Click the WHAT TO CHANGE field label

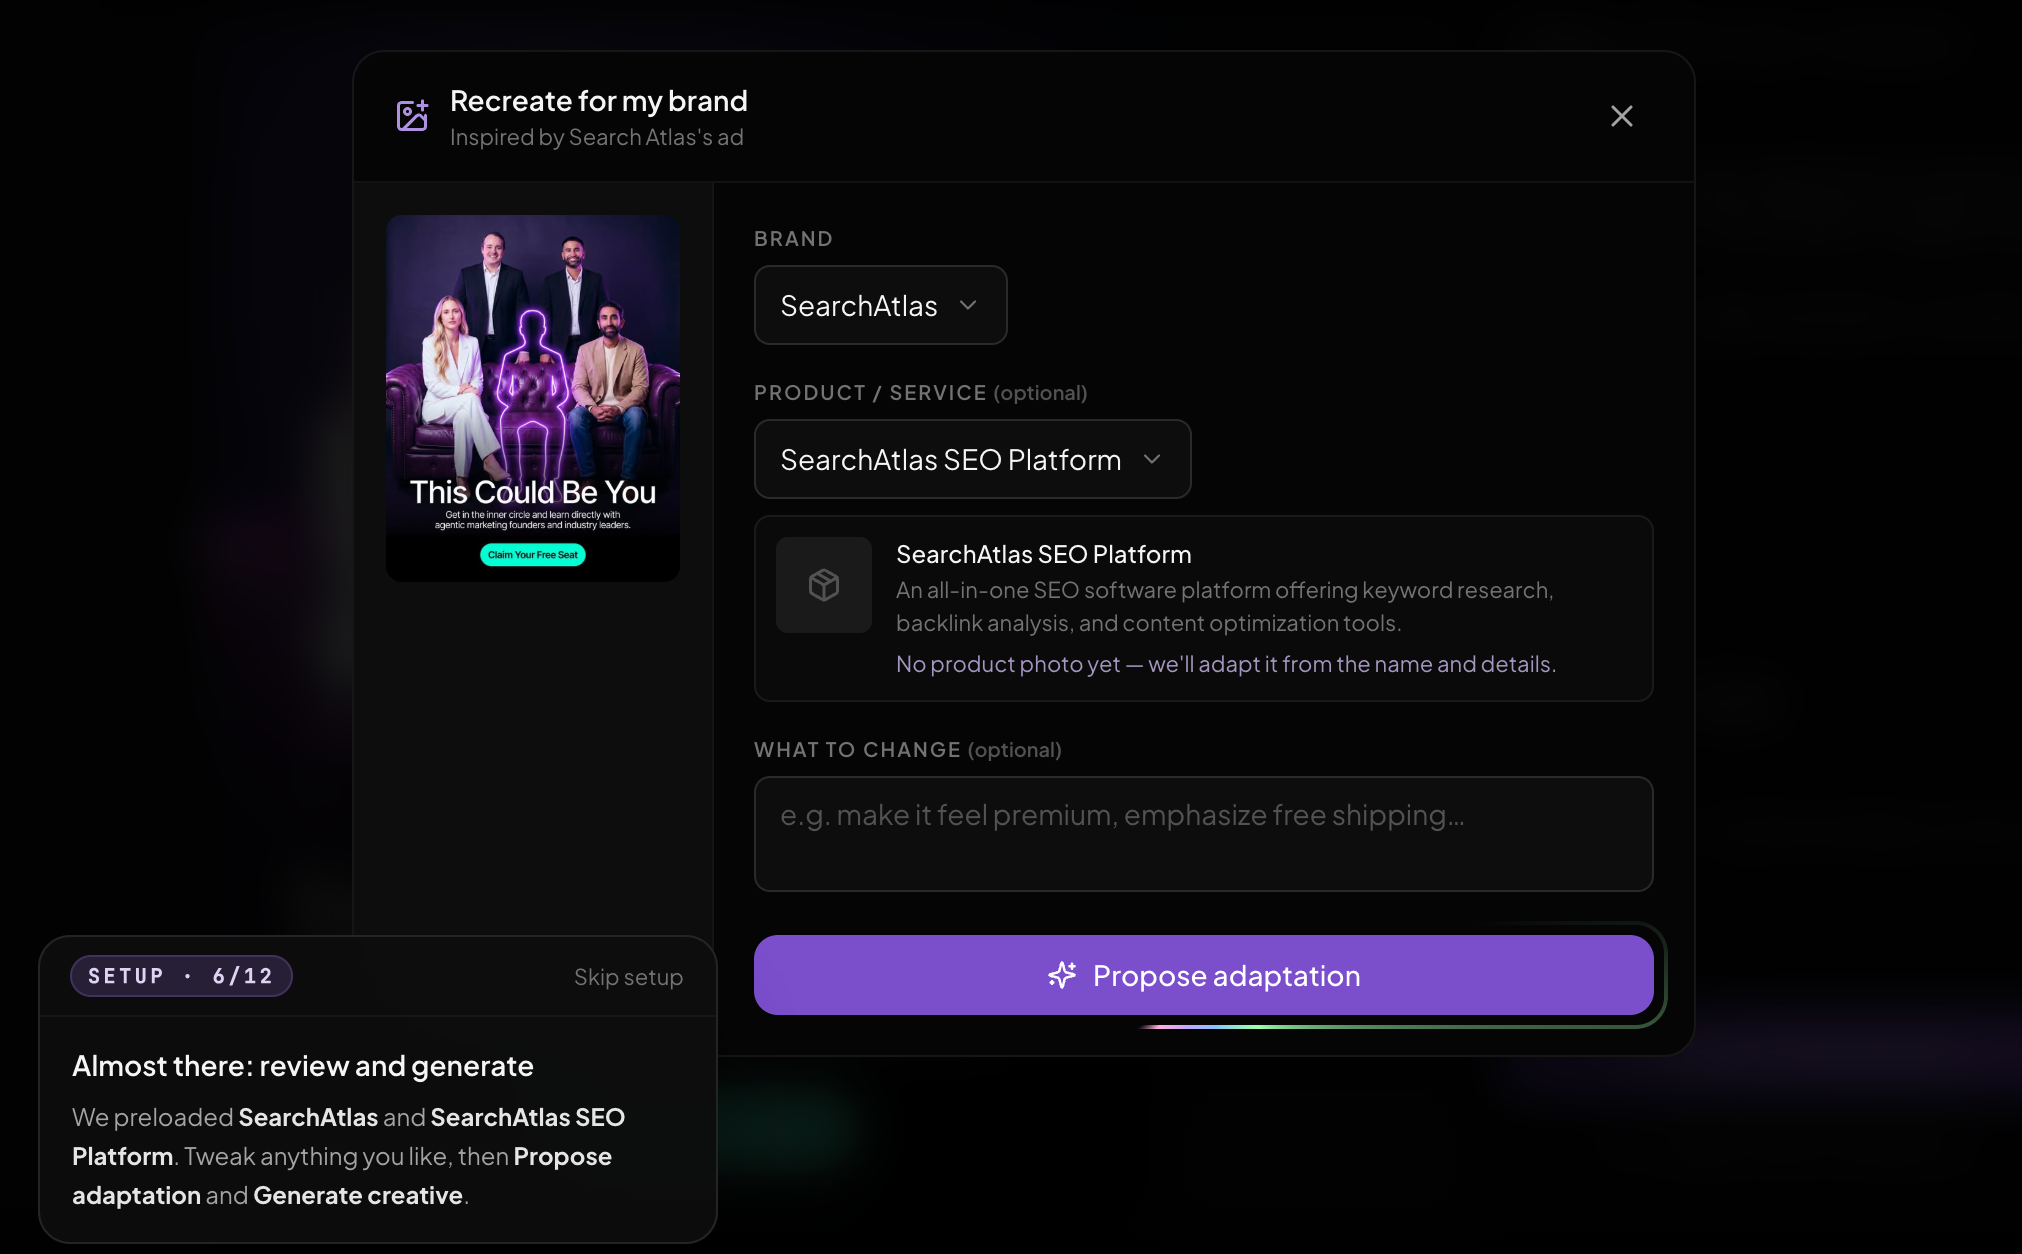pos(908,750)
